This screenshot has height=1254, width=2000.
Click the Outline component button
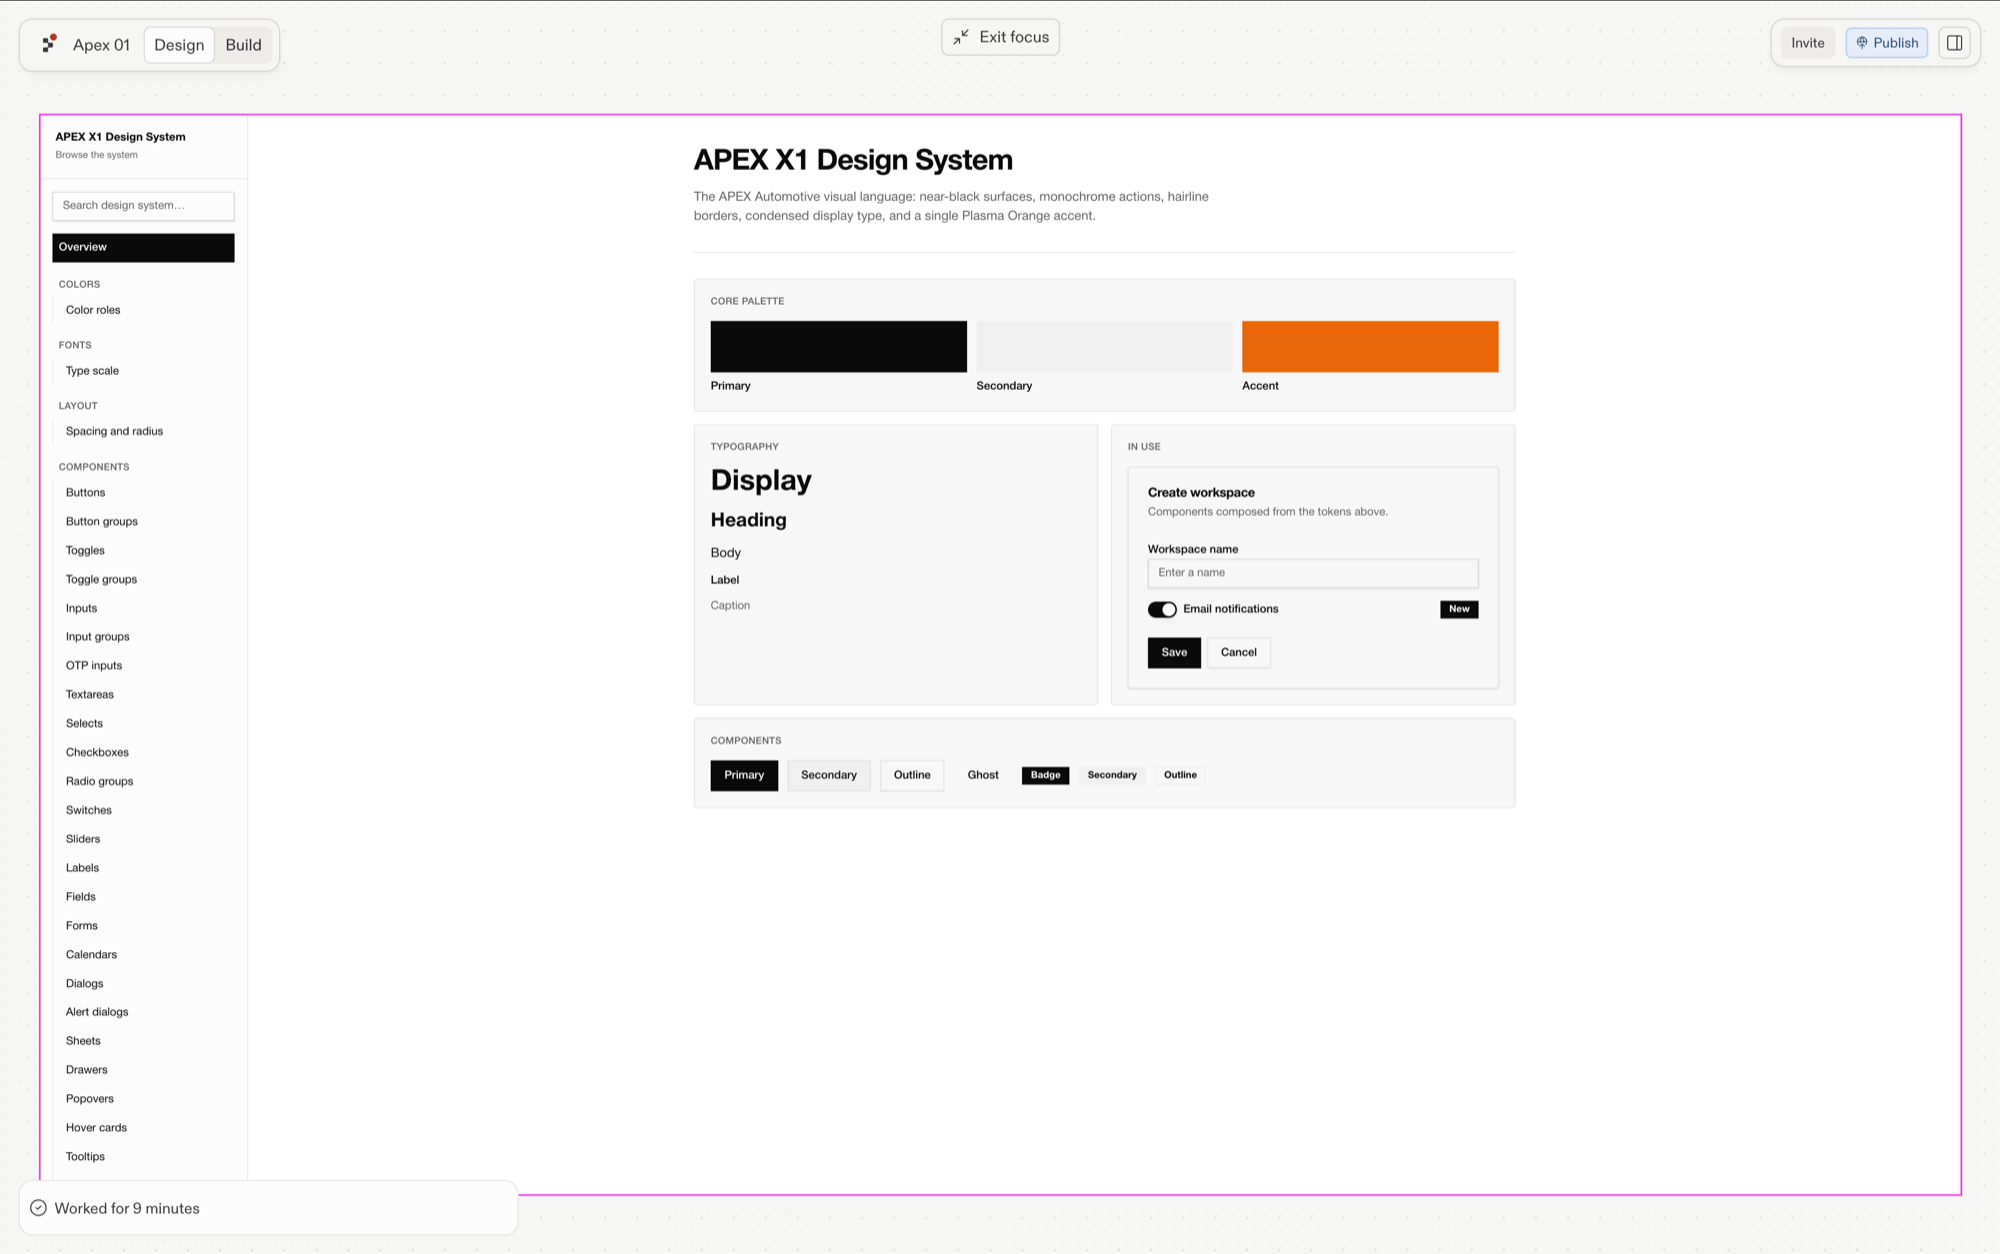(x=912, y=775)
